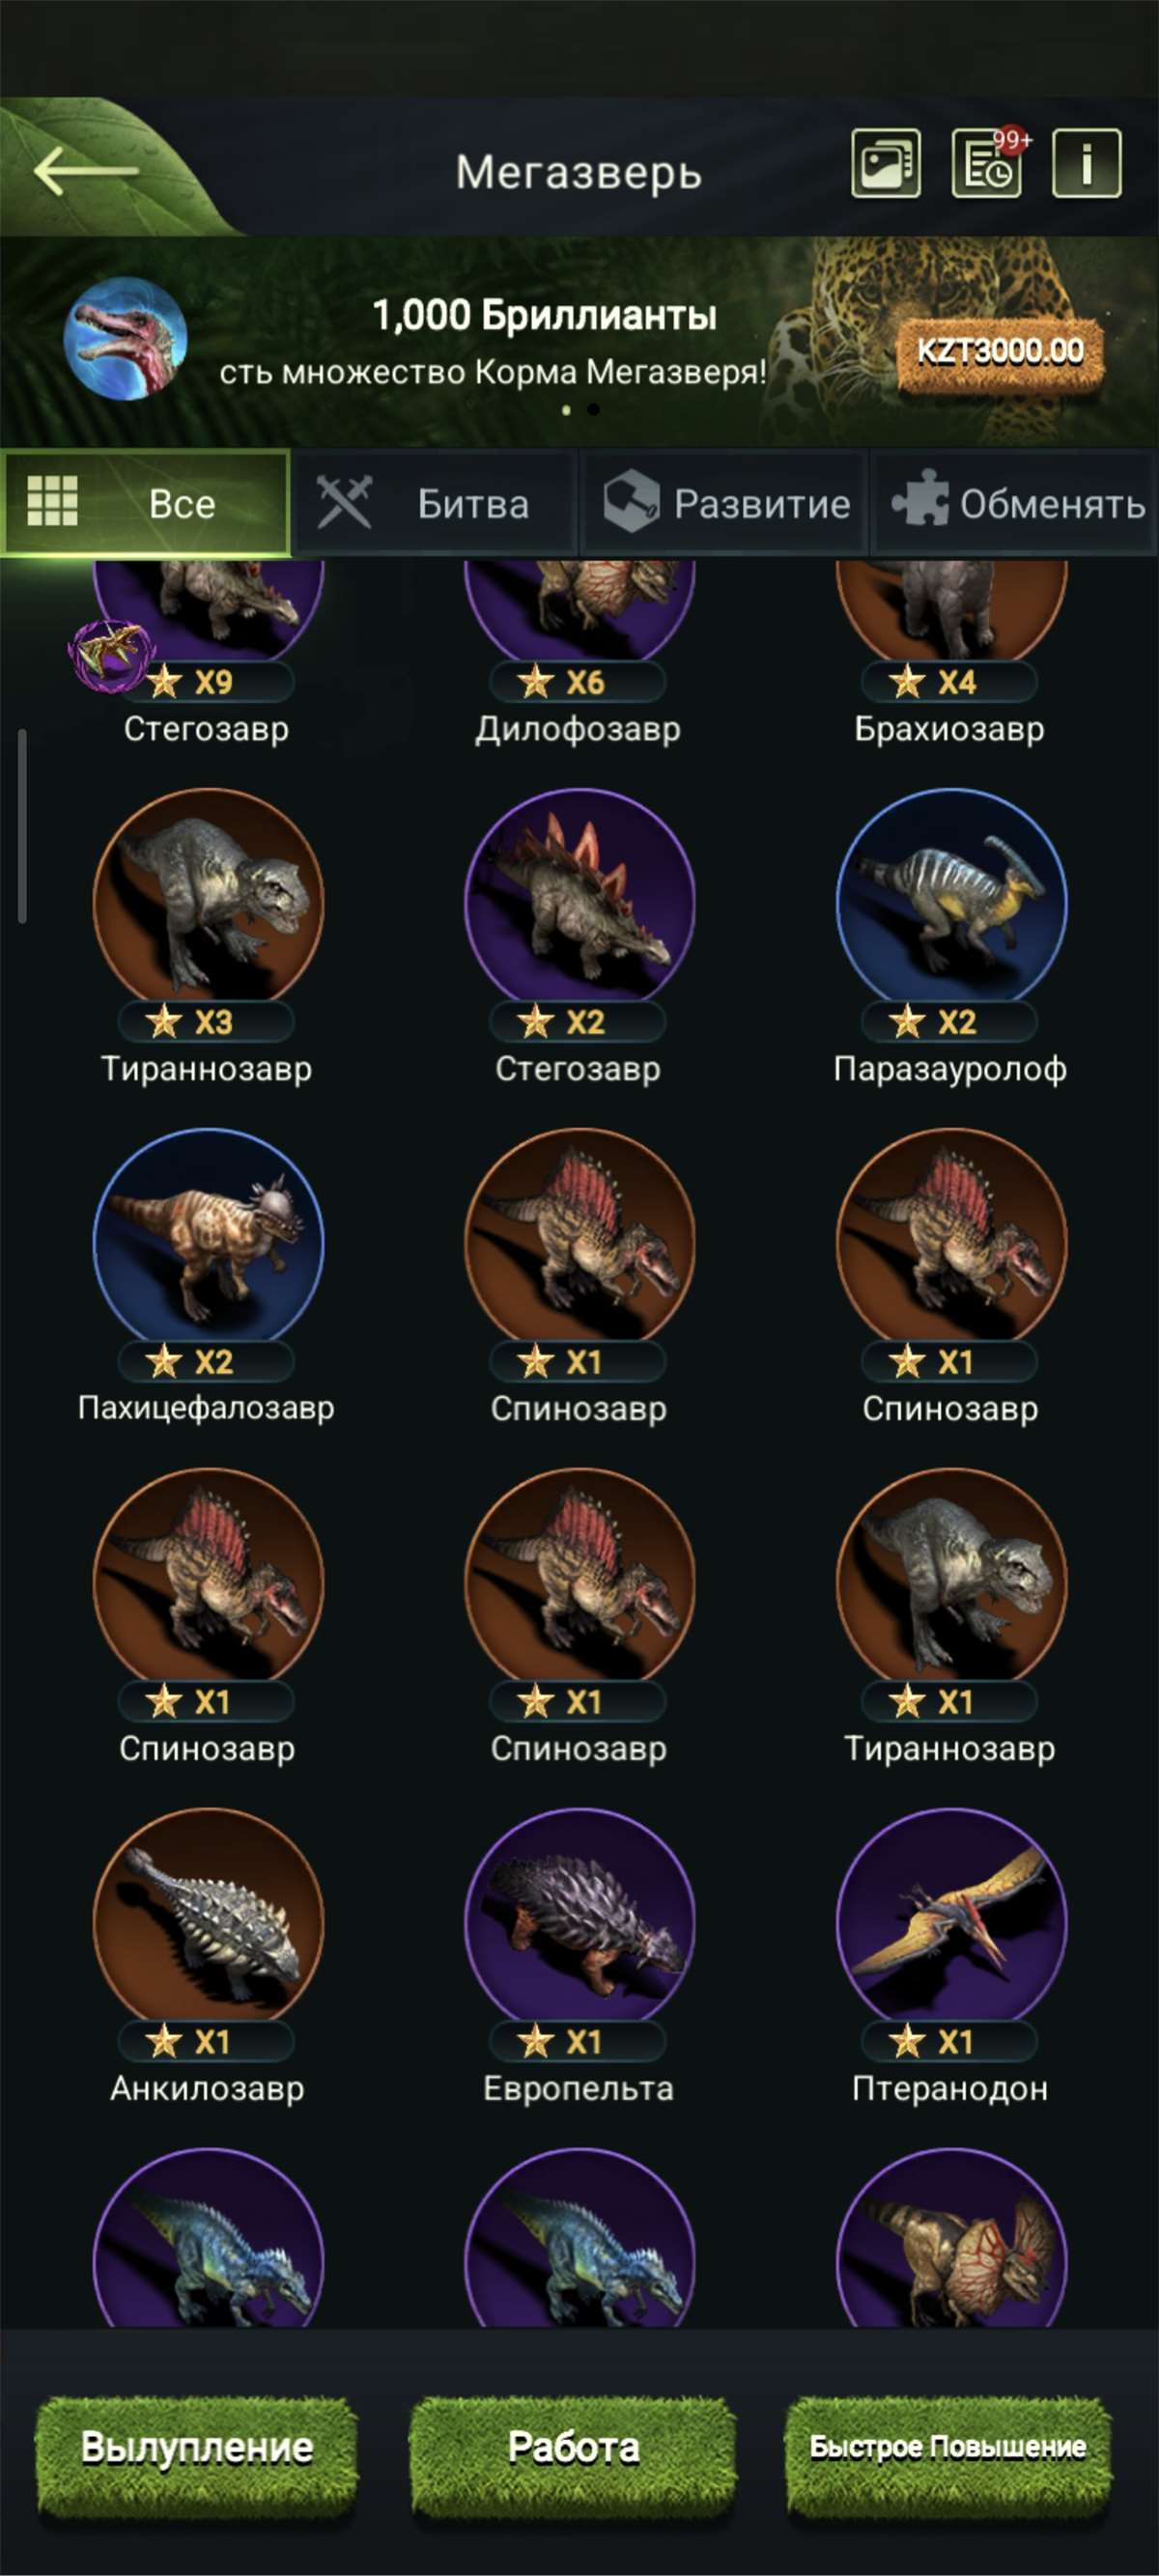Viewport: 1159px width, 2576px height.
Task: Switch to the Все tab
Action: pyautogui.click(x=146, y=503)
